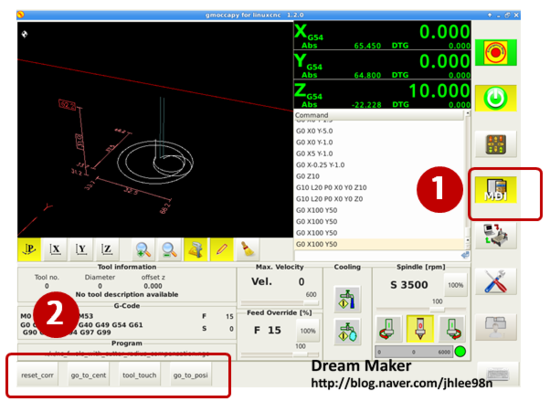Select the perspective view P button
Image resolution: width=550 pixels, height=412 pixels.
[x=29, y=250]
